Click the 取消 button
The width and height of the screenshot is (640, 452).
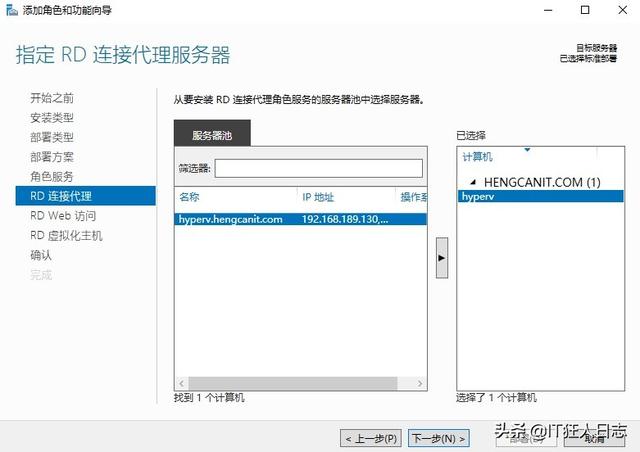pyautogui.click(x=595, y=438)
